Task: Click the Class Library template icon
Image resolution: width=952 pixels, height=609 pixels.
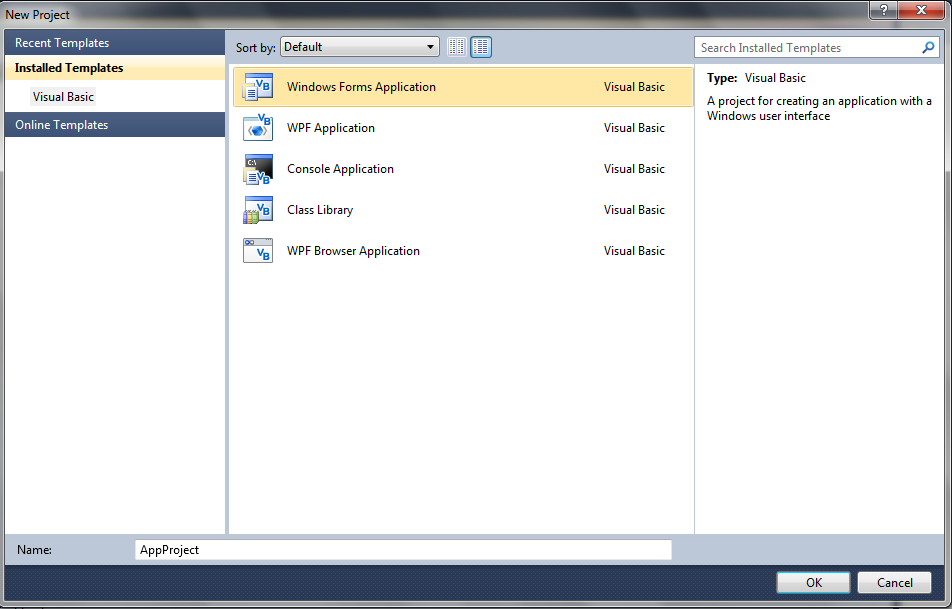Action: click(x=258, y=209)
